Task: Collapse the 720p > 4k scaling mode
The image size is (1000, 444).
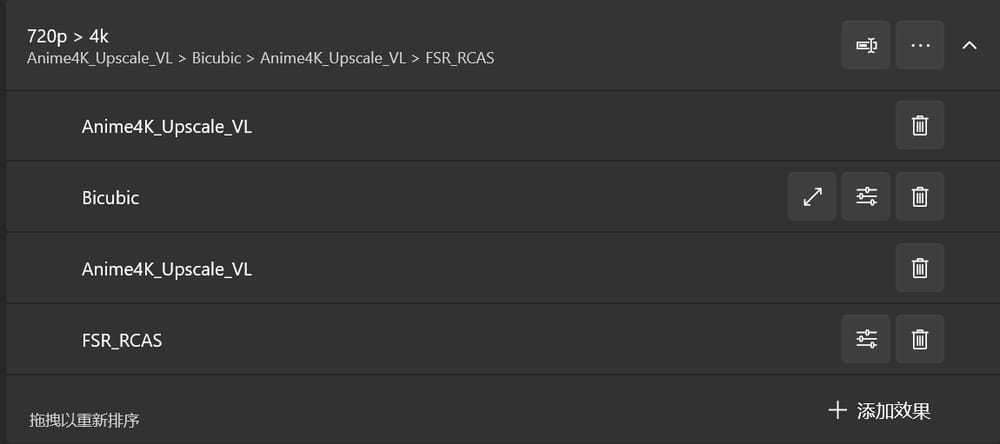Action: 969,45
